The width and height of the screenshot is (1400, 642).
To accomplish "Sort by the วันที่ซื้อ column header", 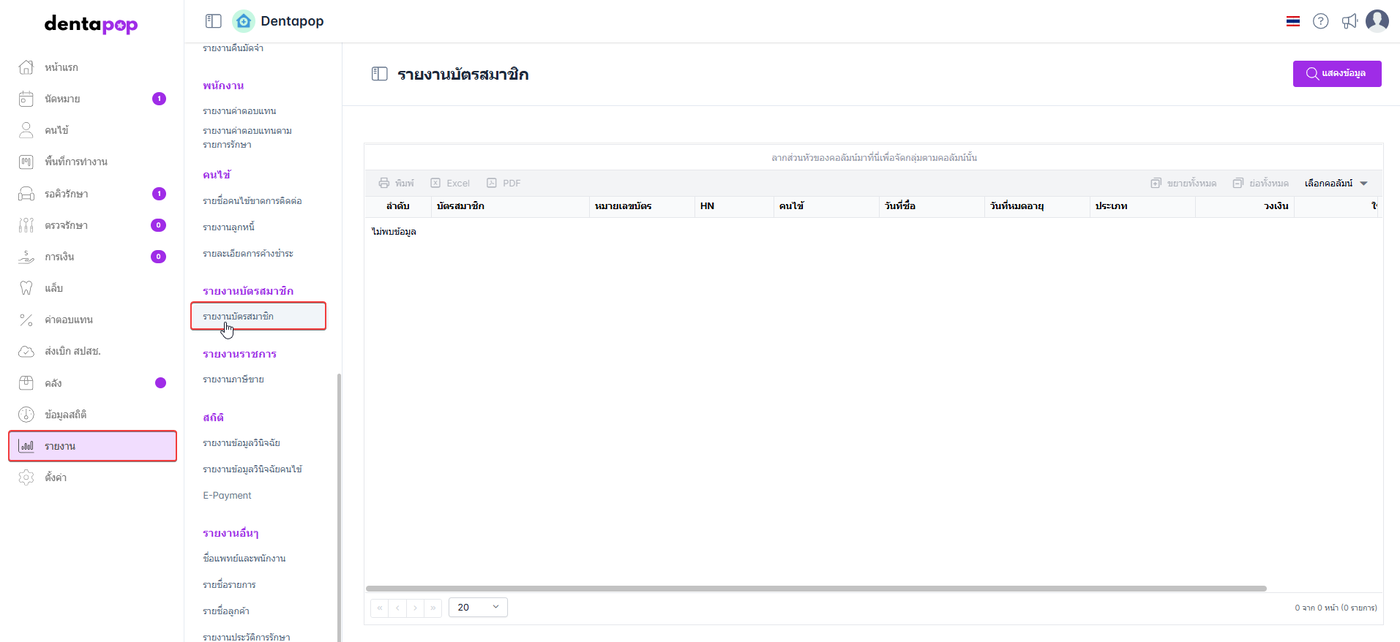I will (931, 205).
